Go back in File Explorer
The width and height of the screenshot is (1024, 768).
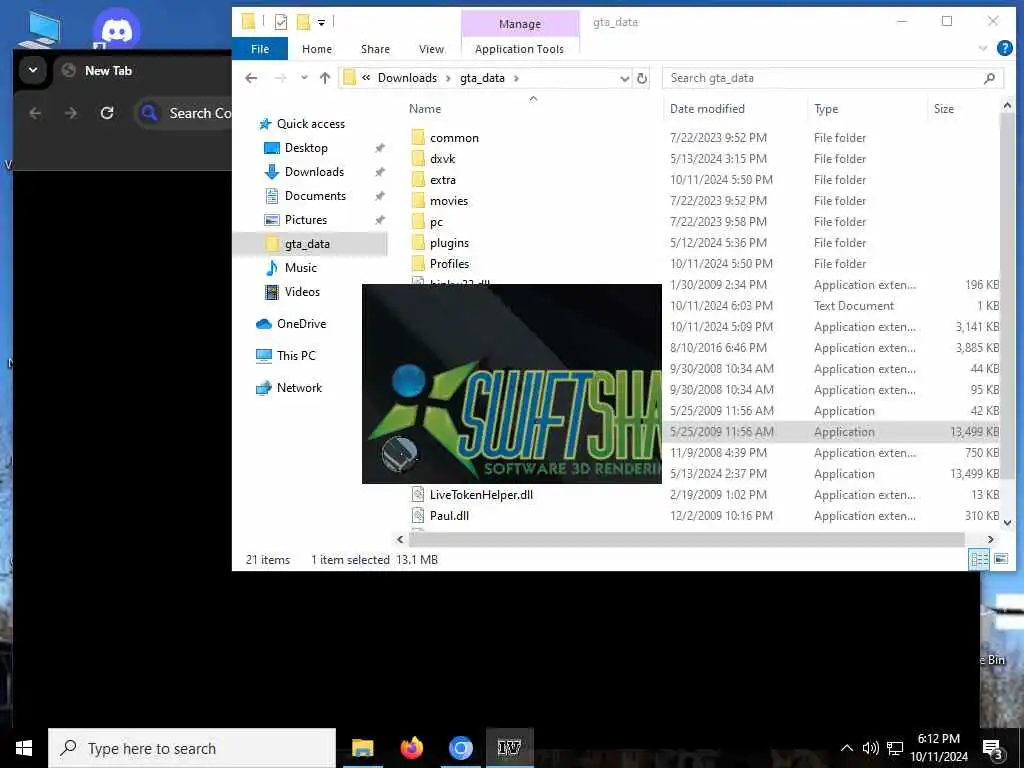pyautogui.click(x=251, y=78)
